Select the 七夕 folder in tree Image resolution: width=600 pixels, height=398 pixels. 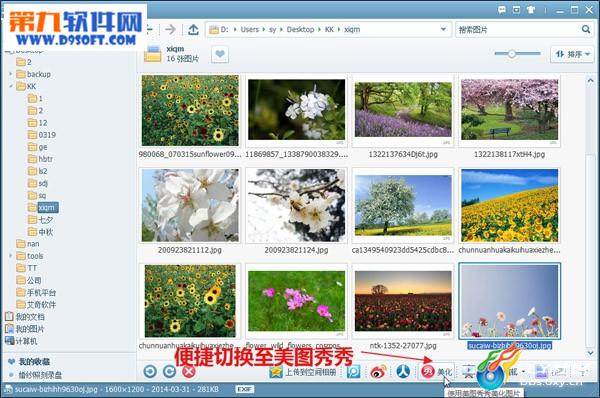[x=40, y=220]
